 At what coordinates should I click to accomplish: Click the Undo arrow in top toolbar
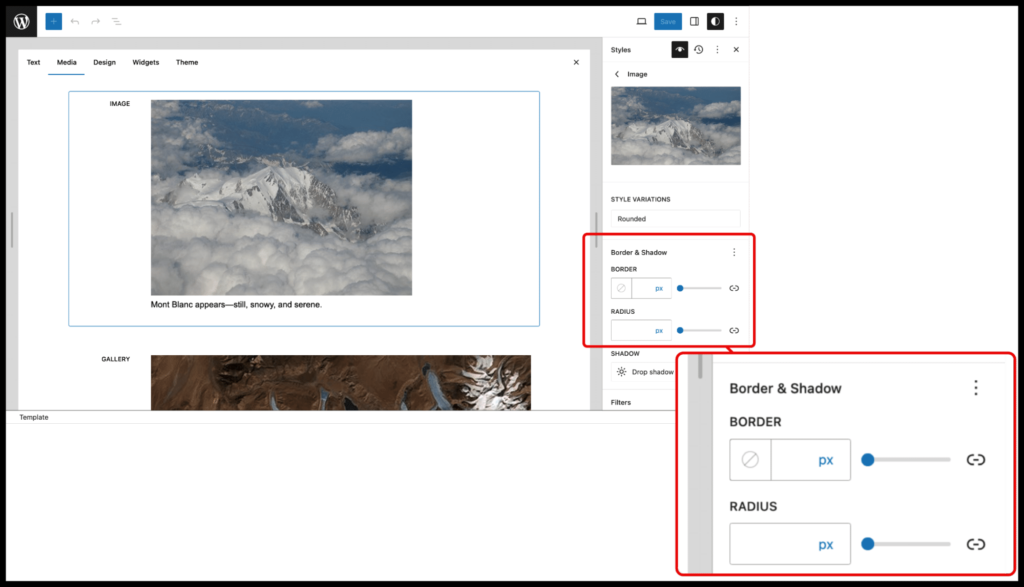(75, 21)
